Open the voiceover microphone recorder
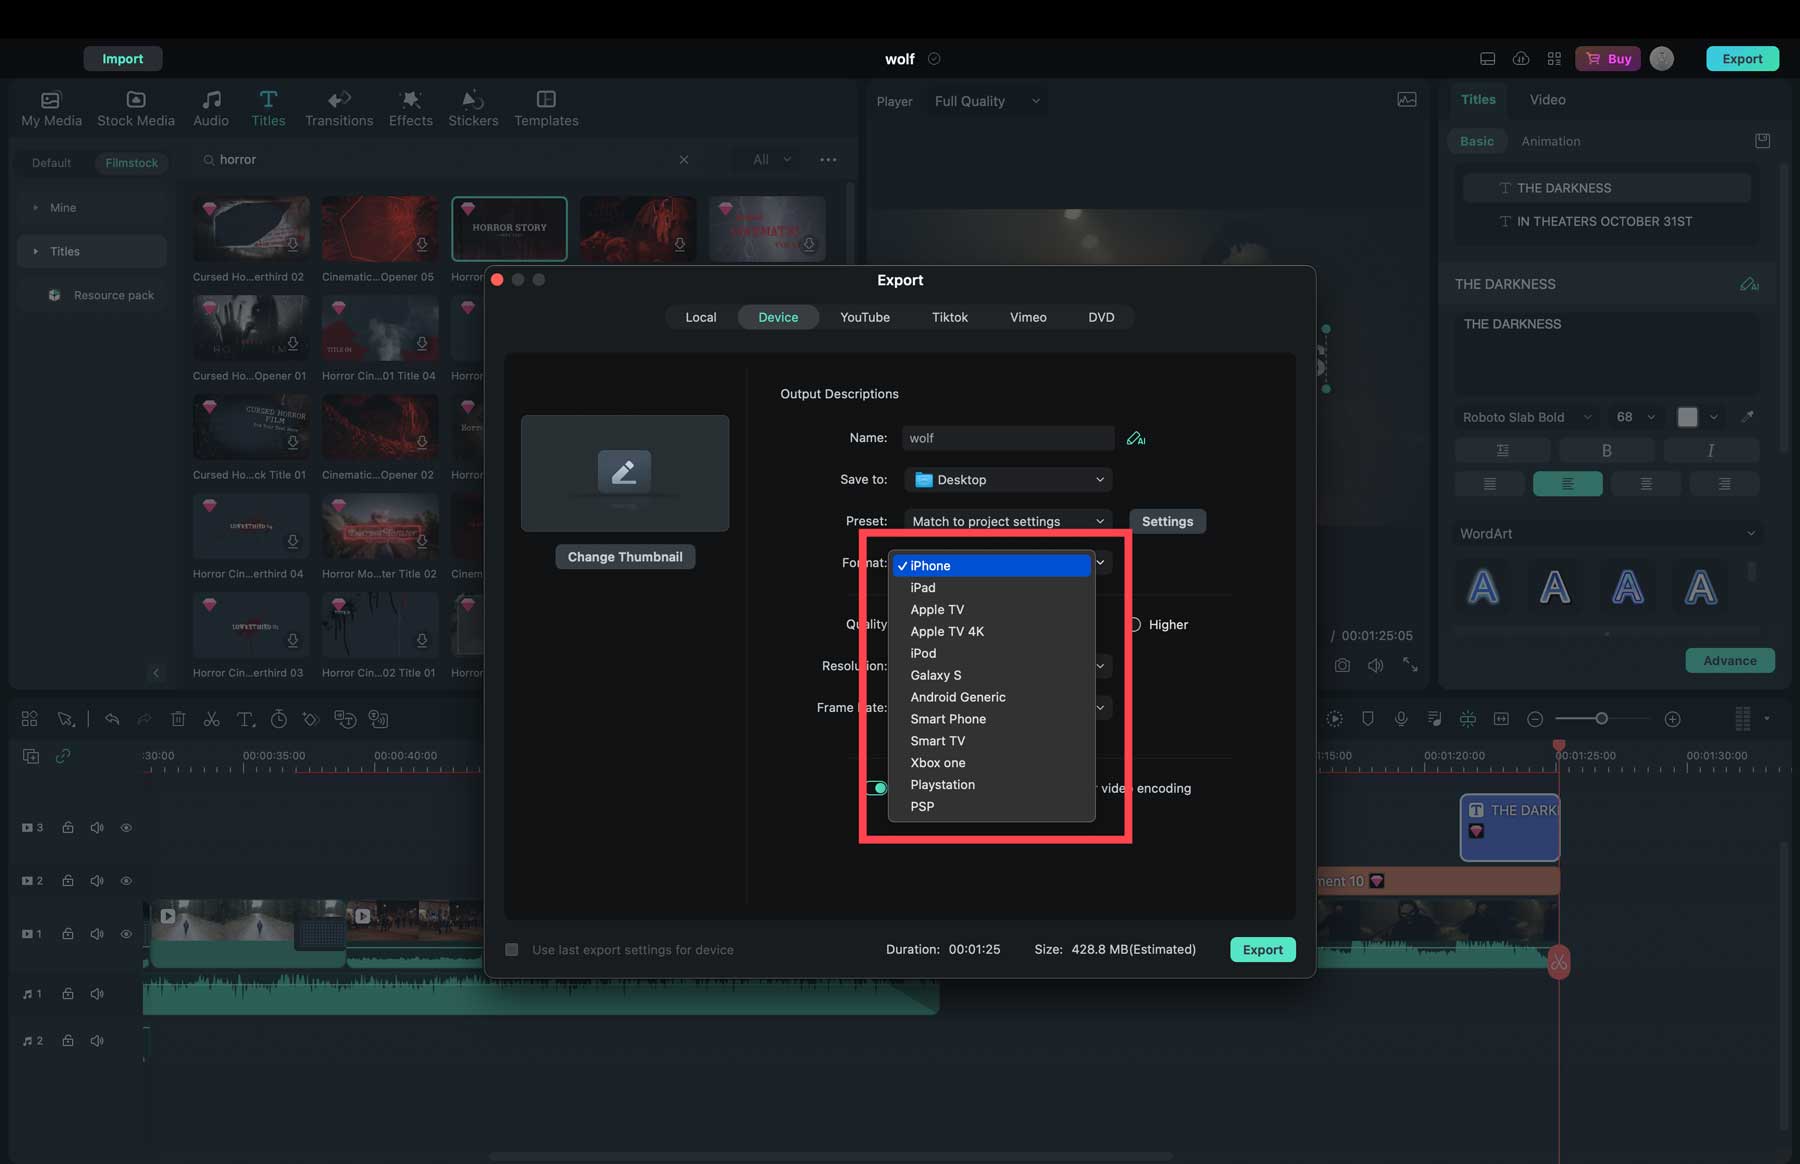Image resolution: width=1800 pixels, height=1164 pixels. click(x=1401, y=718)
